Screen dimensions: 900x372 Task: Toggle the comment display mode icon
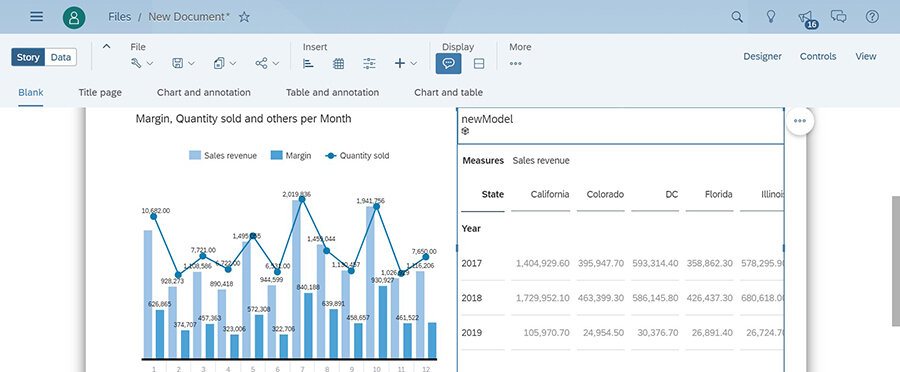click(448, 63)
